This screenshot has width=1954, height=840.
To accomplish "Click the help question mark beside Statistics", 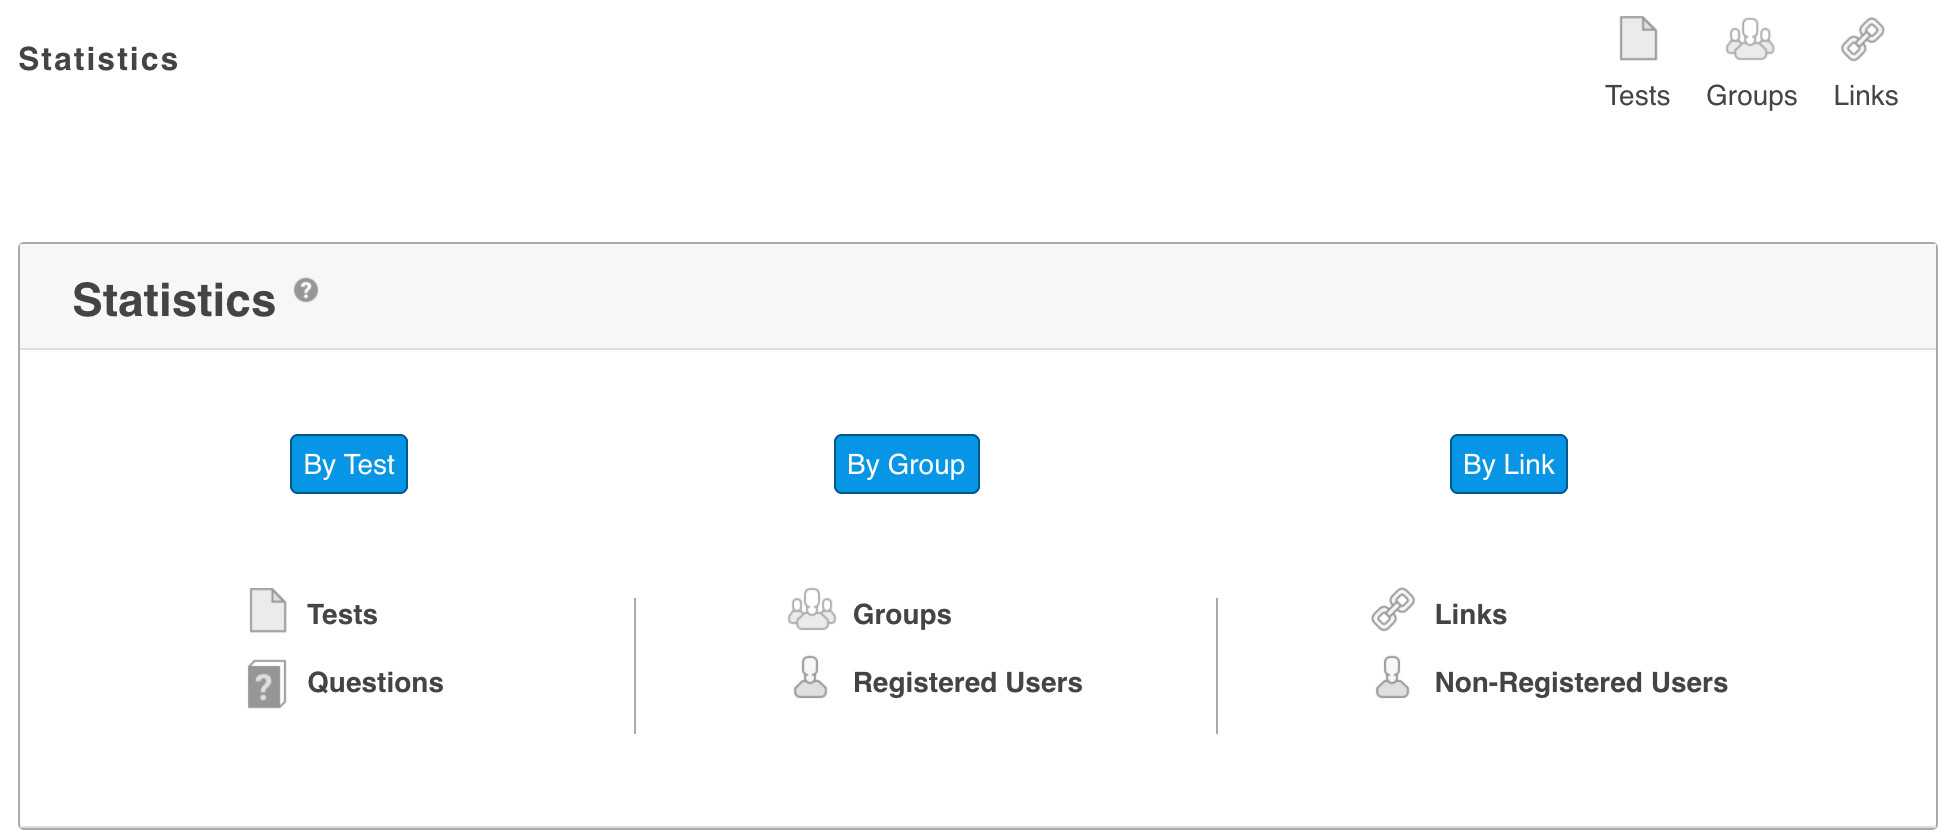I will [306, 290].
